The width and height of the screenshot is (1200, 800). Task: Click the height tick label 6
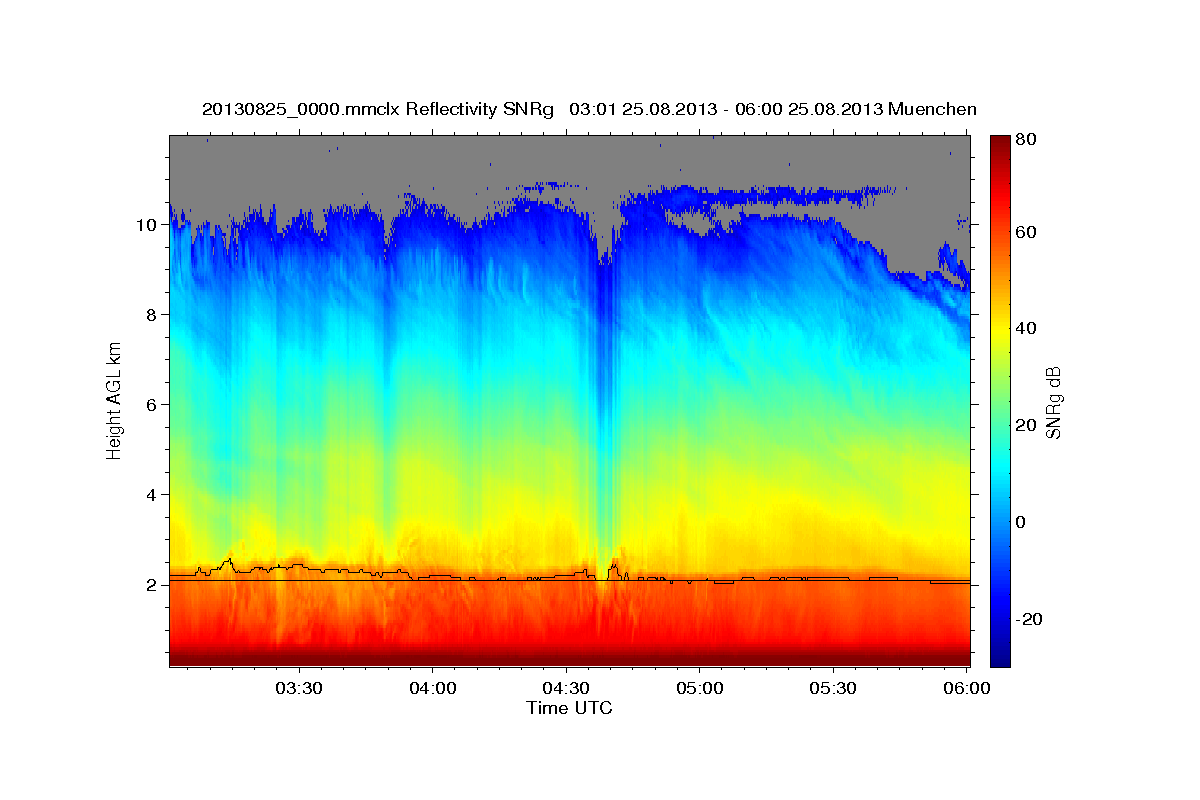tap(150, 405)
